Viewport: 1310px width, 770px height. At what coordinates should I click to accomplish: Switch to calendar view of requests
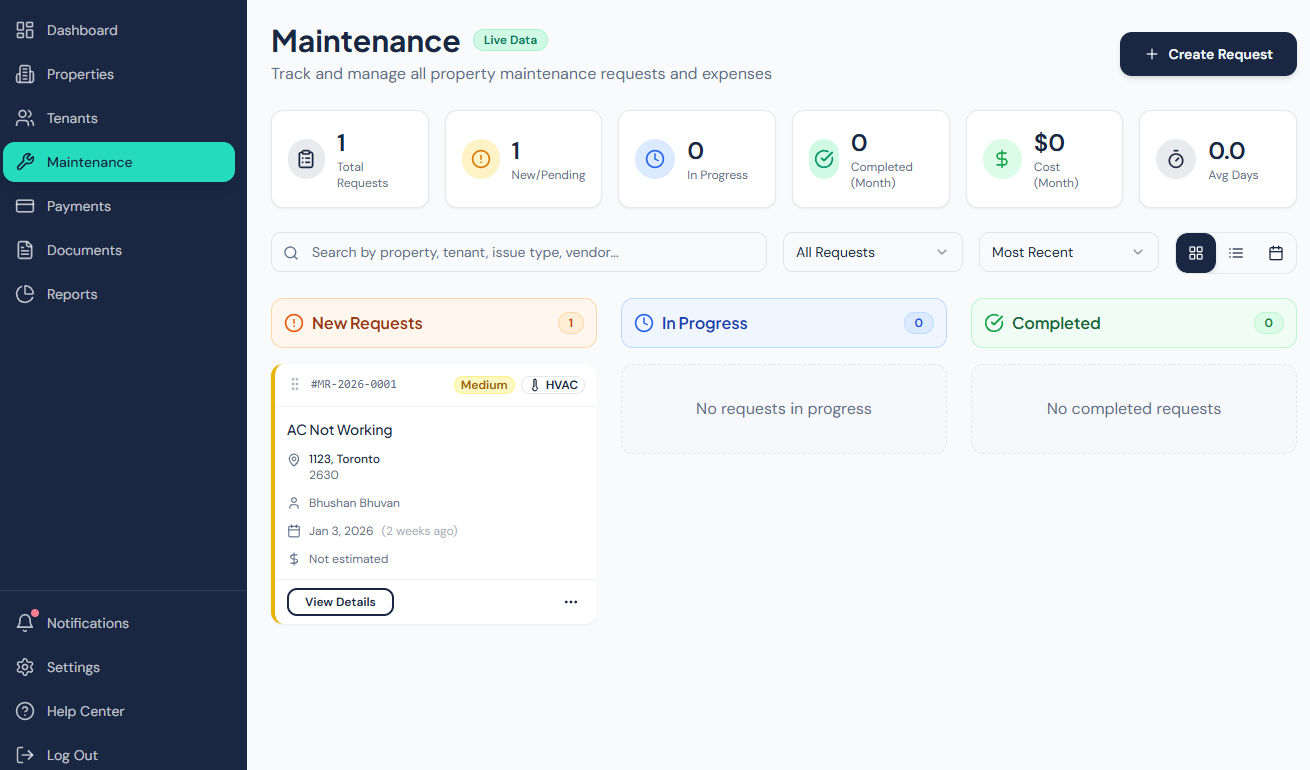point(1275,252)
